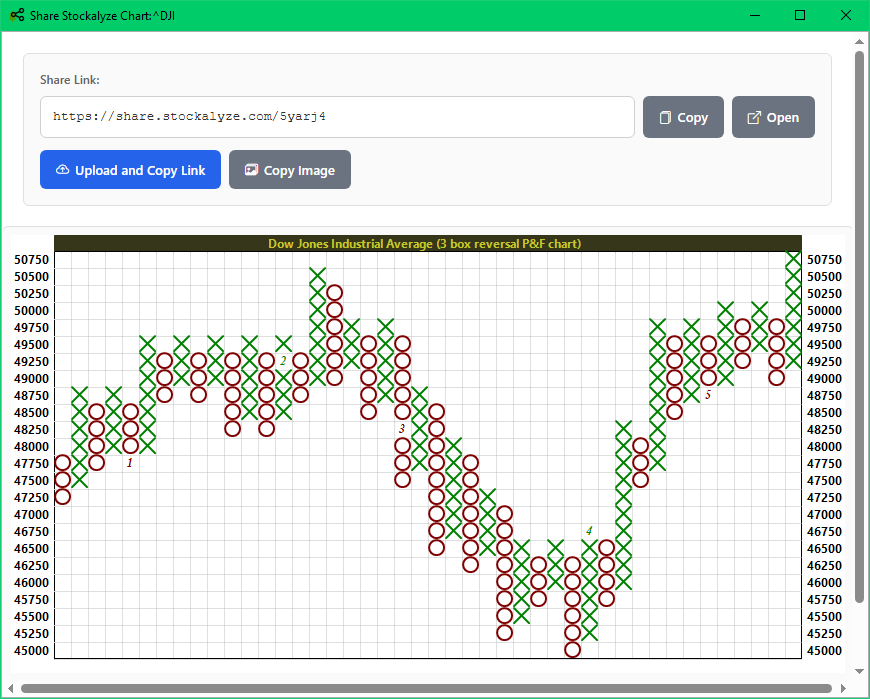Click the month marker 1 on chart
The height and width of the screenshot is (699, 870).
pyautogui.click(x=130, y=463)
